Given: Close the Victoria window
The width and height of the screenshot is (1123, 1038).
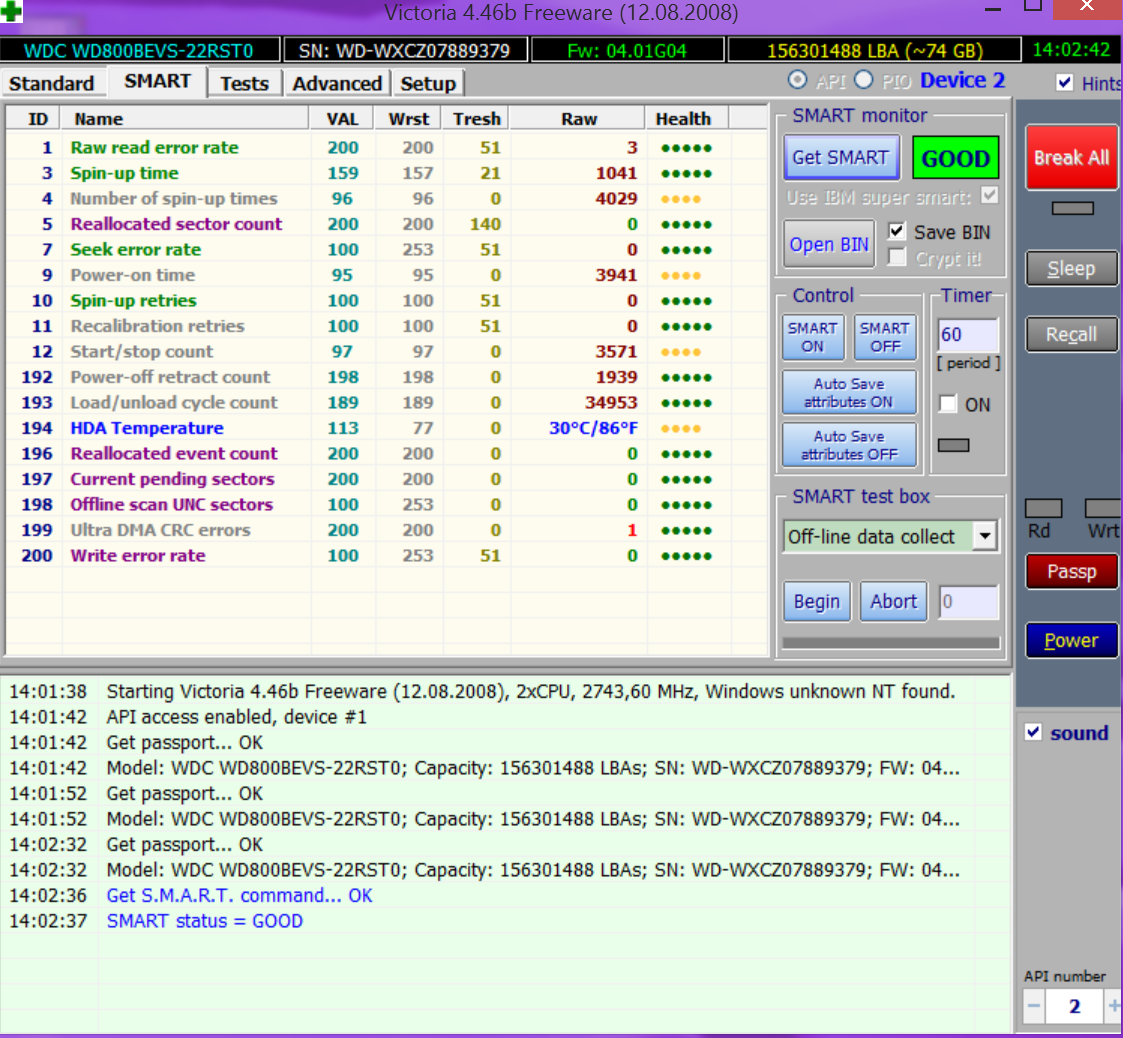Looking at the screenshot, I should coord(1086,7).
